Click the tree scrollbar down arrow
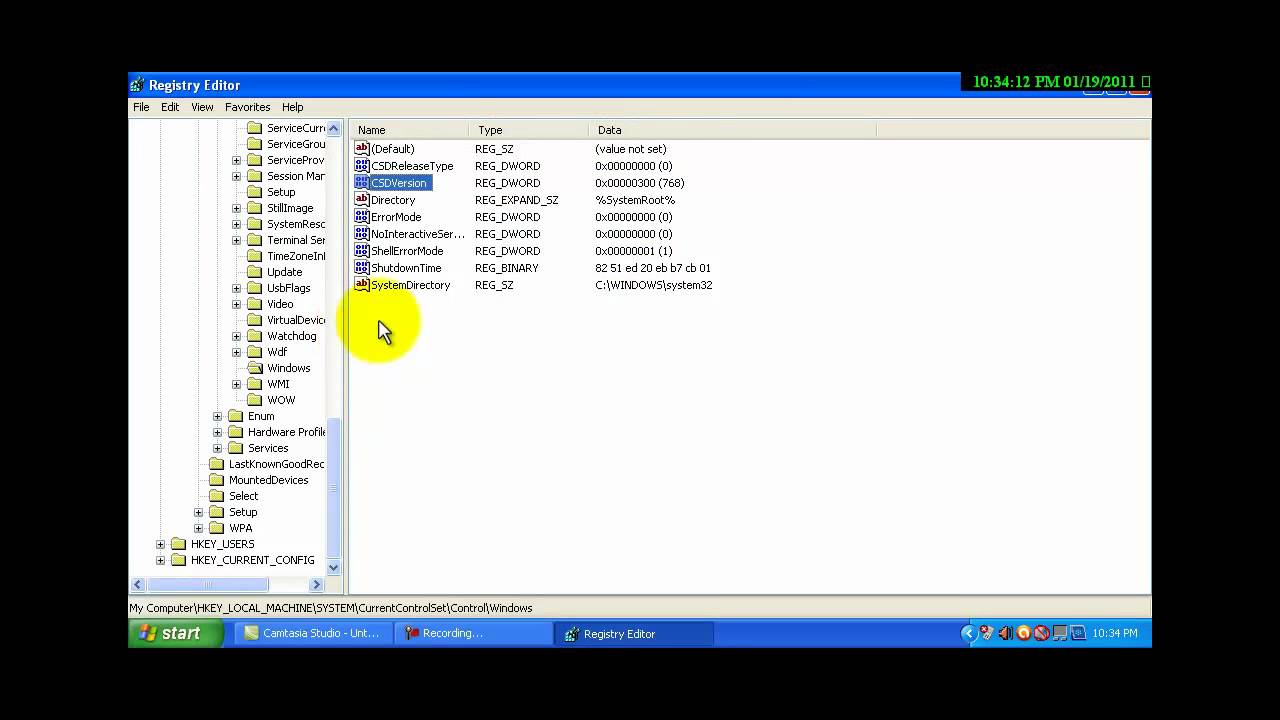The width and height of the screenshot is (1280, 720). (334, 567)
